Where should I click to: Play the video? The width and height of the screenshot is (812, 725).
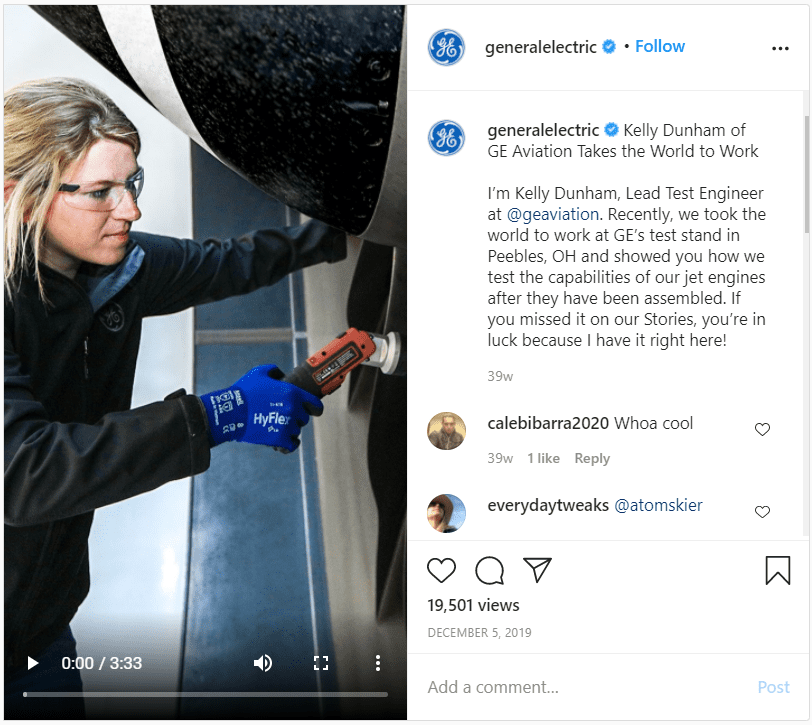point(33,663)
